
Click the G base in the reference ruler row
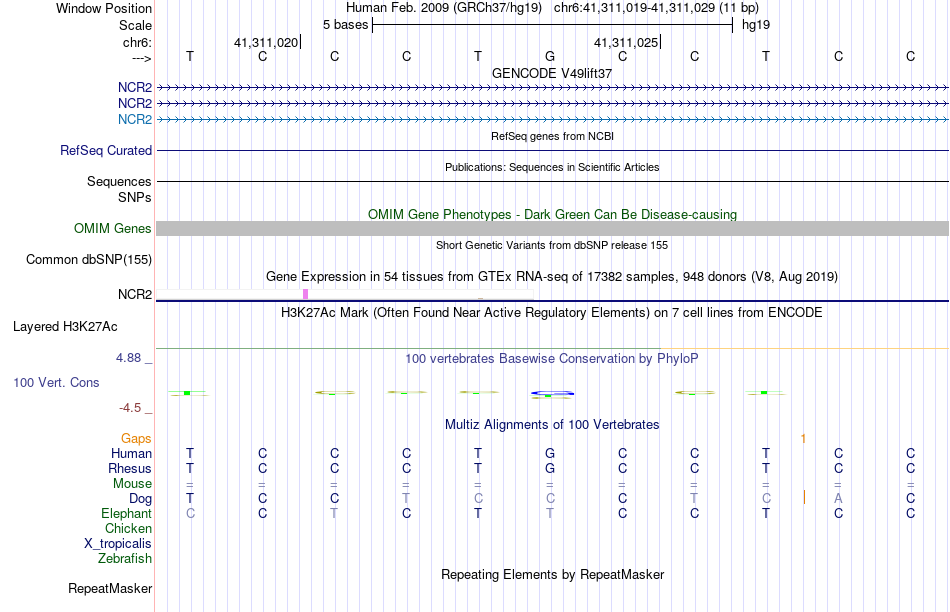(x=550, y=56)
